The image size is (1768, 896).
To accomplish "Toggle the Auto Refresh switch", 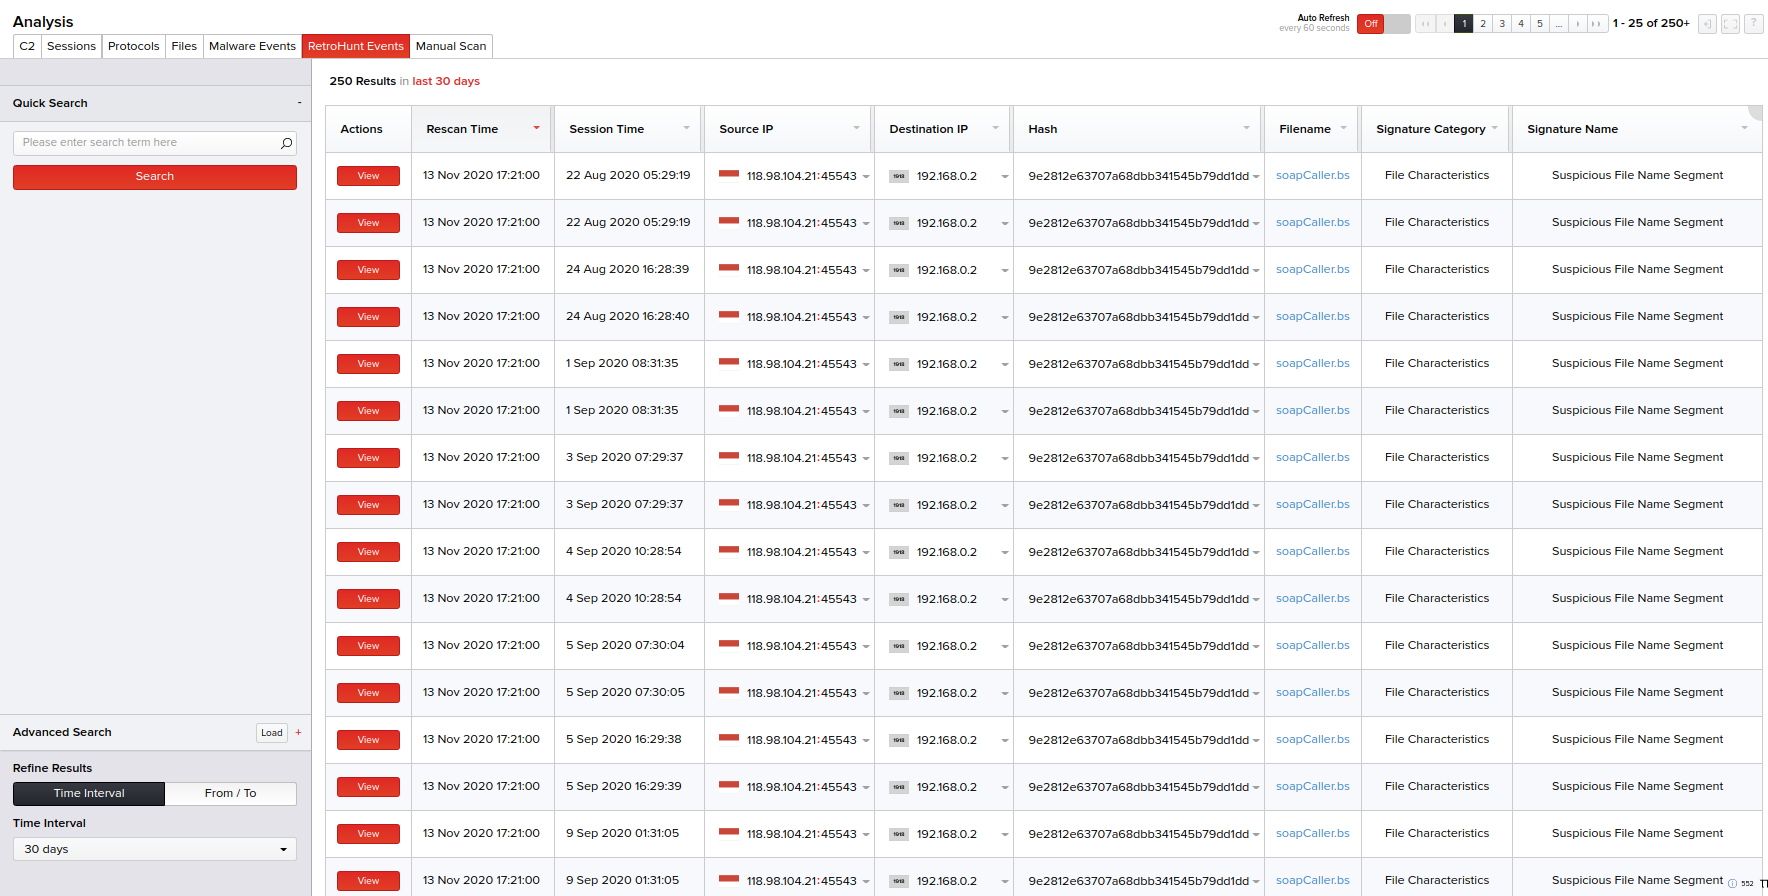I will pyautogui.click(x=1383, y=24).
